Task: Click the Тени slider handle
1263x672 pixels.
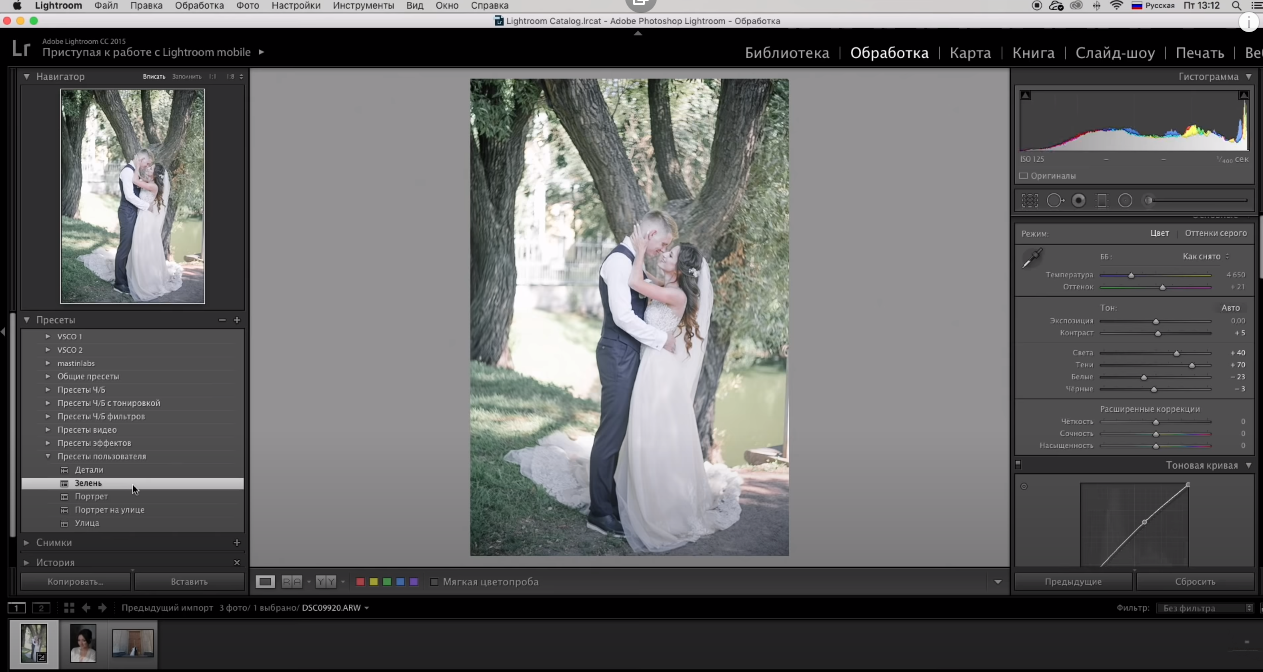Action: click(x=1191, y=365)
